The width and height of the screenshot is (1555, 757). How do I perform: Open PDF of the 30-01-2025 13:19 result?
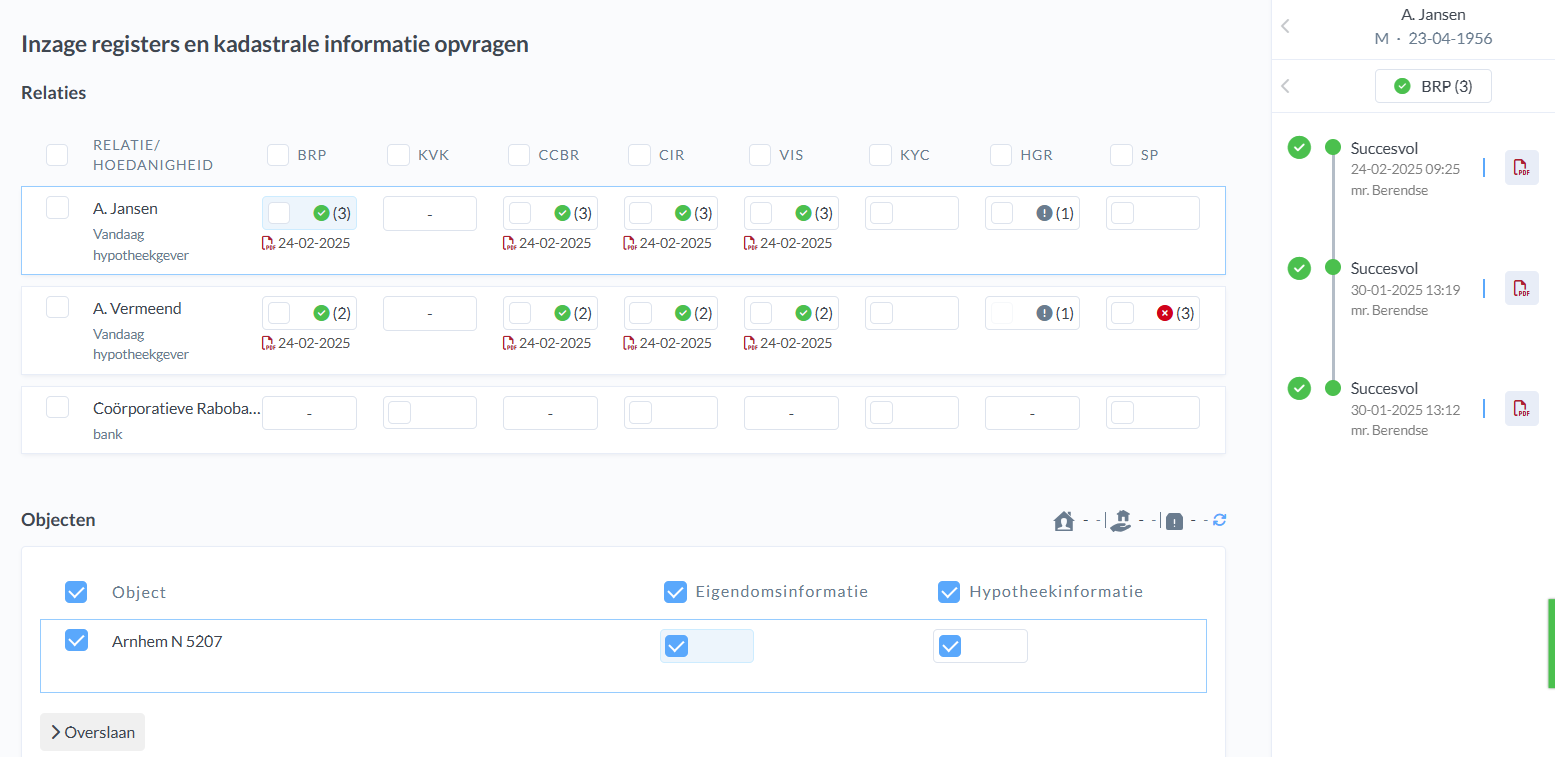[x=1521, y=288]
